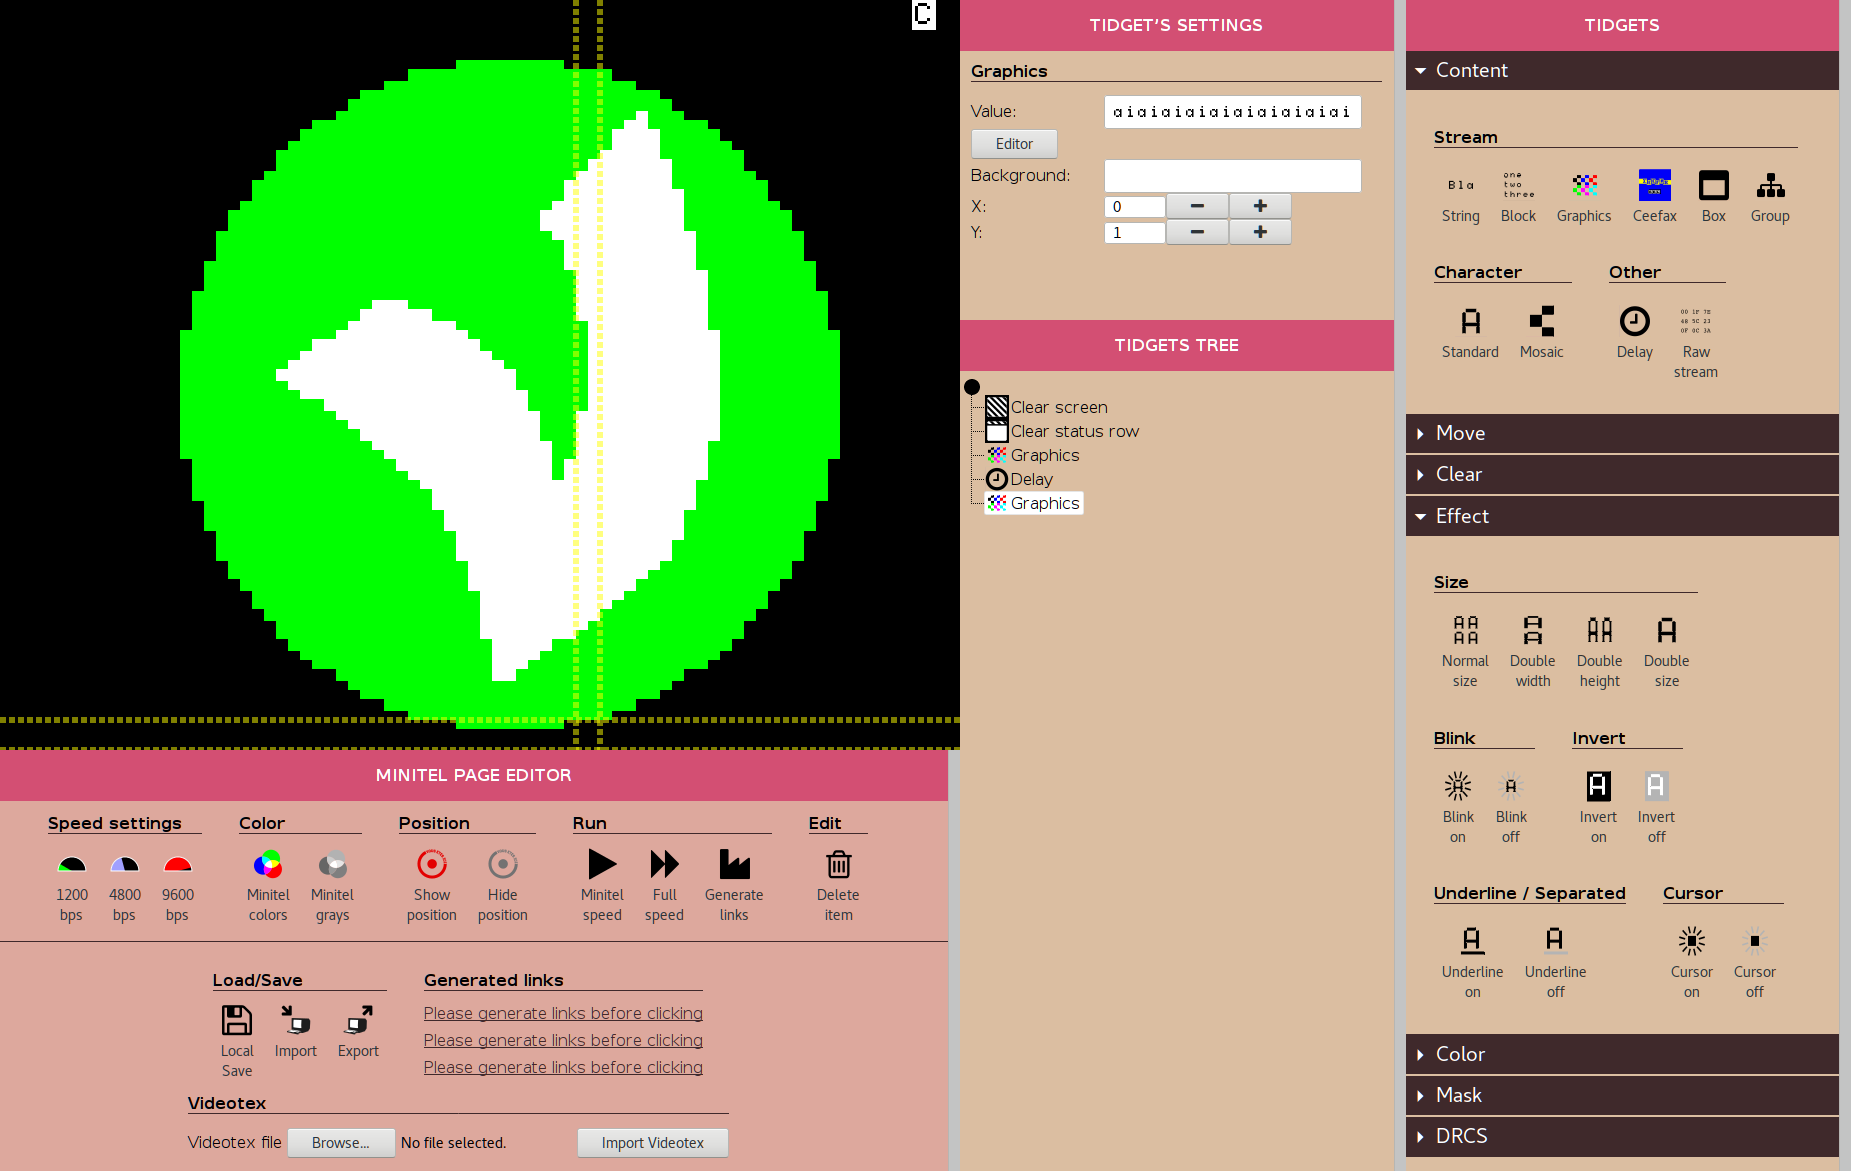1851x1171 pixels.
Task: Switch editor to Minitel grays
Action: [332, 880]
